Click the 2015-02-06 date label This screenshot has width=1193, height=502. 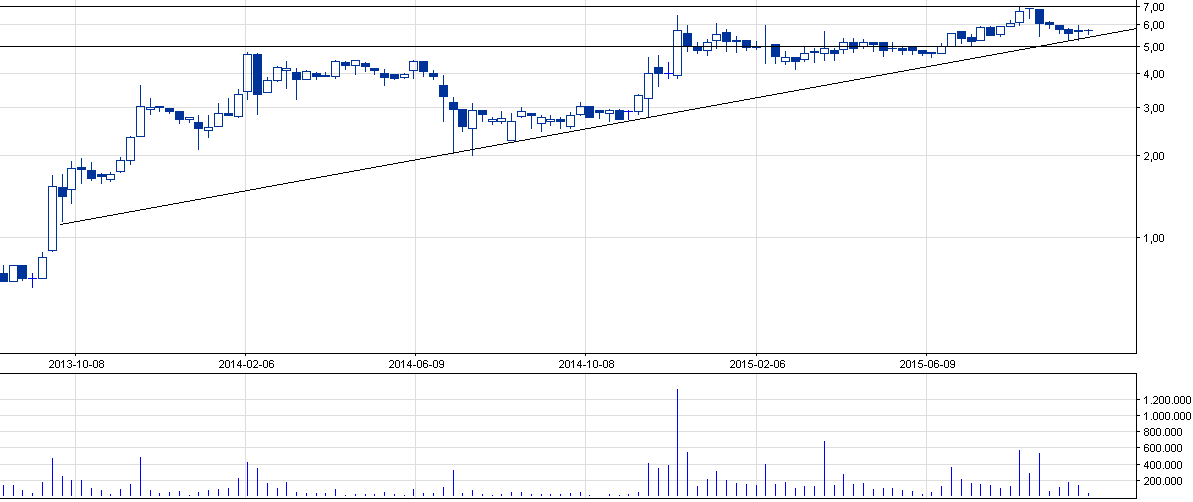click(756, 364)
